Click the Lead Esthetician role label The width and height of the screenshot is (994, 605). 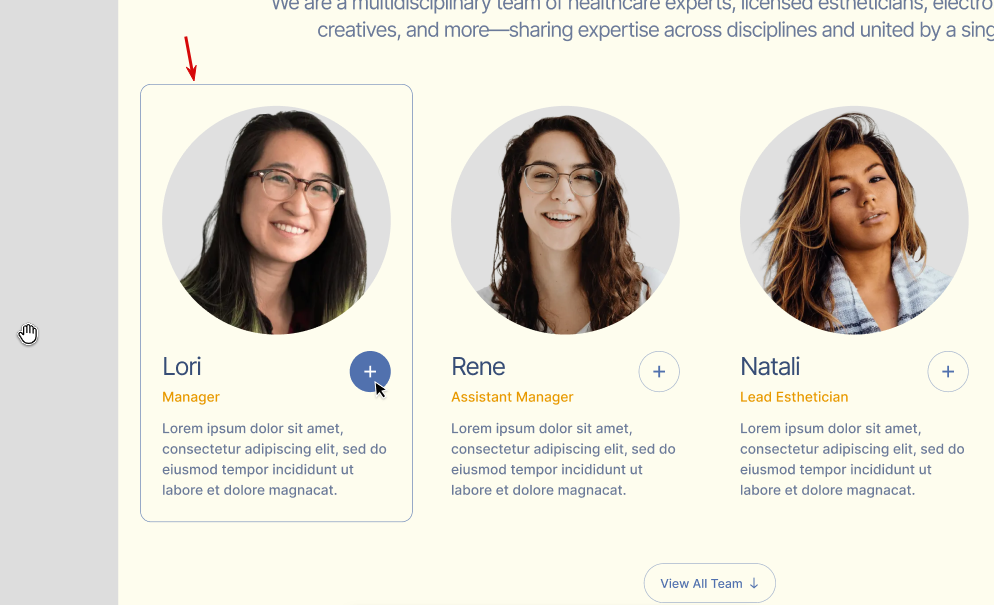coord(794,397)
